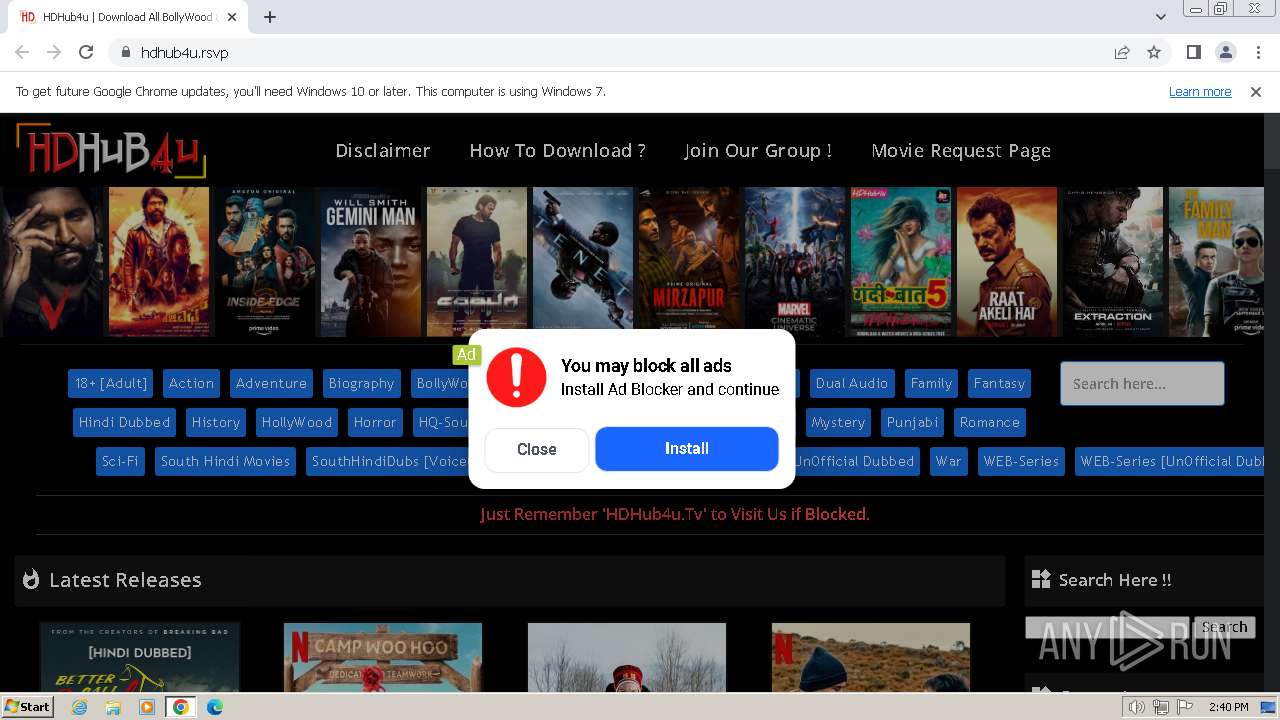This screenshot has width=1280, height=720.
Task: Select the Horror category tag
Action: click(375, 422)
